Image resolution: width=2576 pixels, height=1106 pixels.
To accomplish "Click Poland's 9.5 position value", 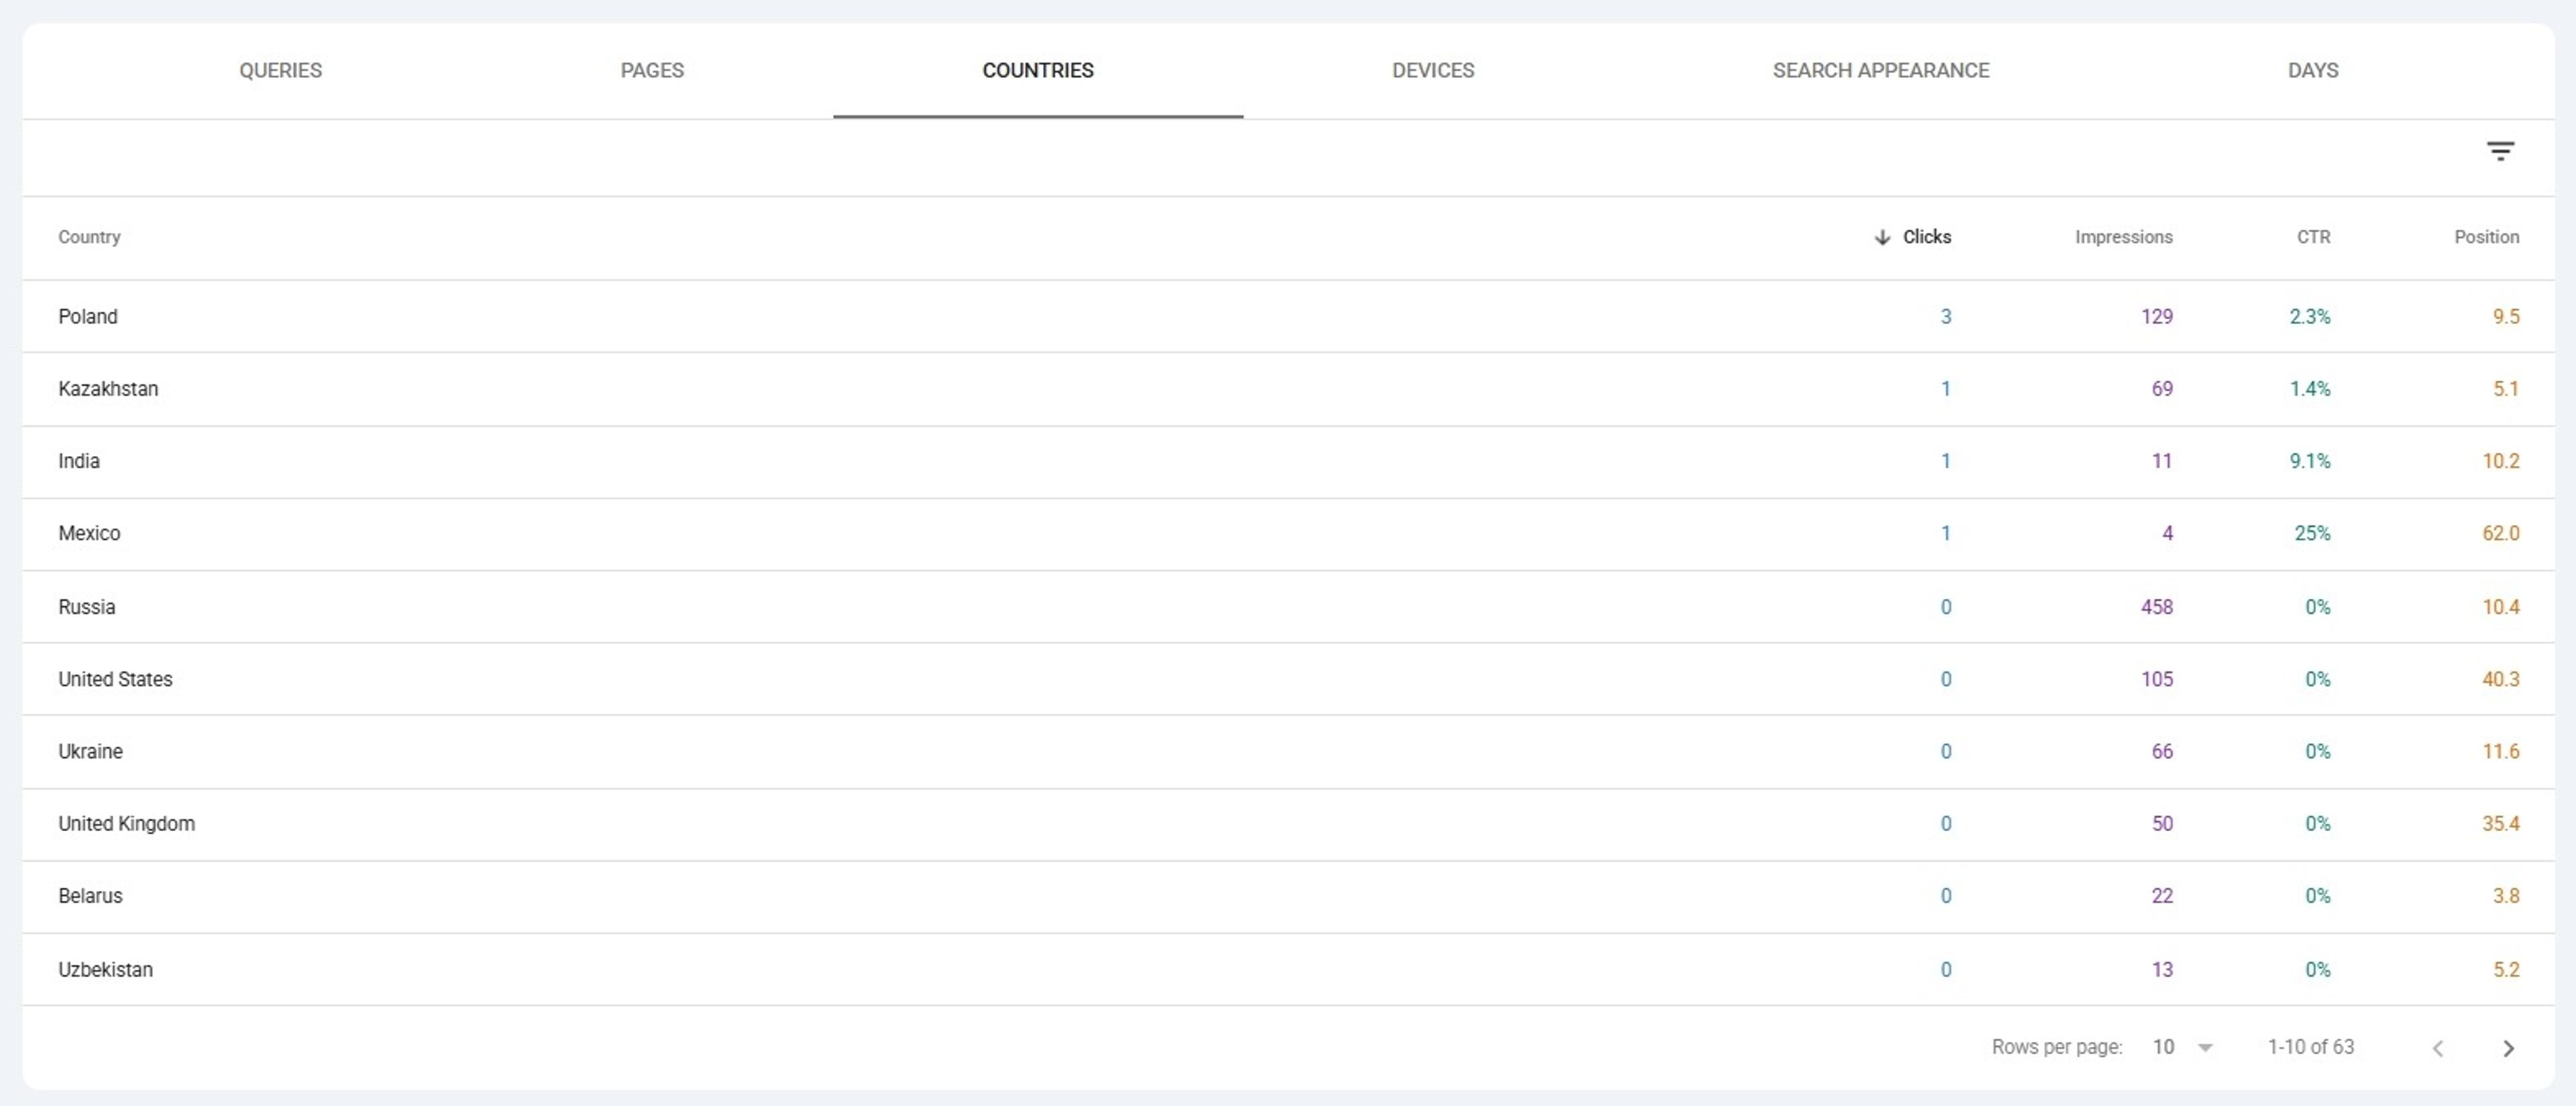I will coord(2505,317).
